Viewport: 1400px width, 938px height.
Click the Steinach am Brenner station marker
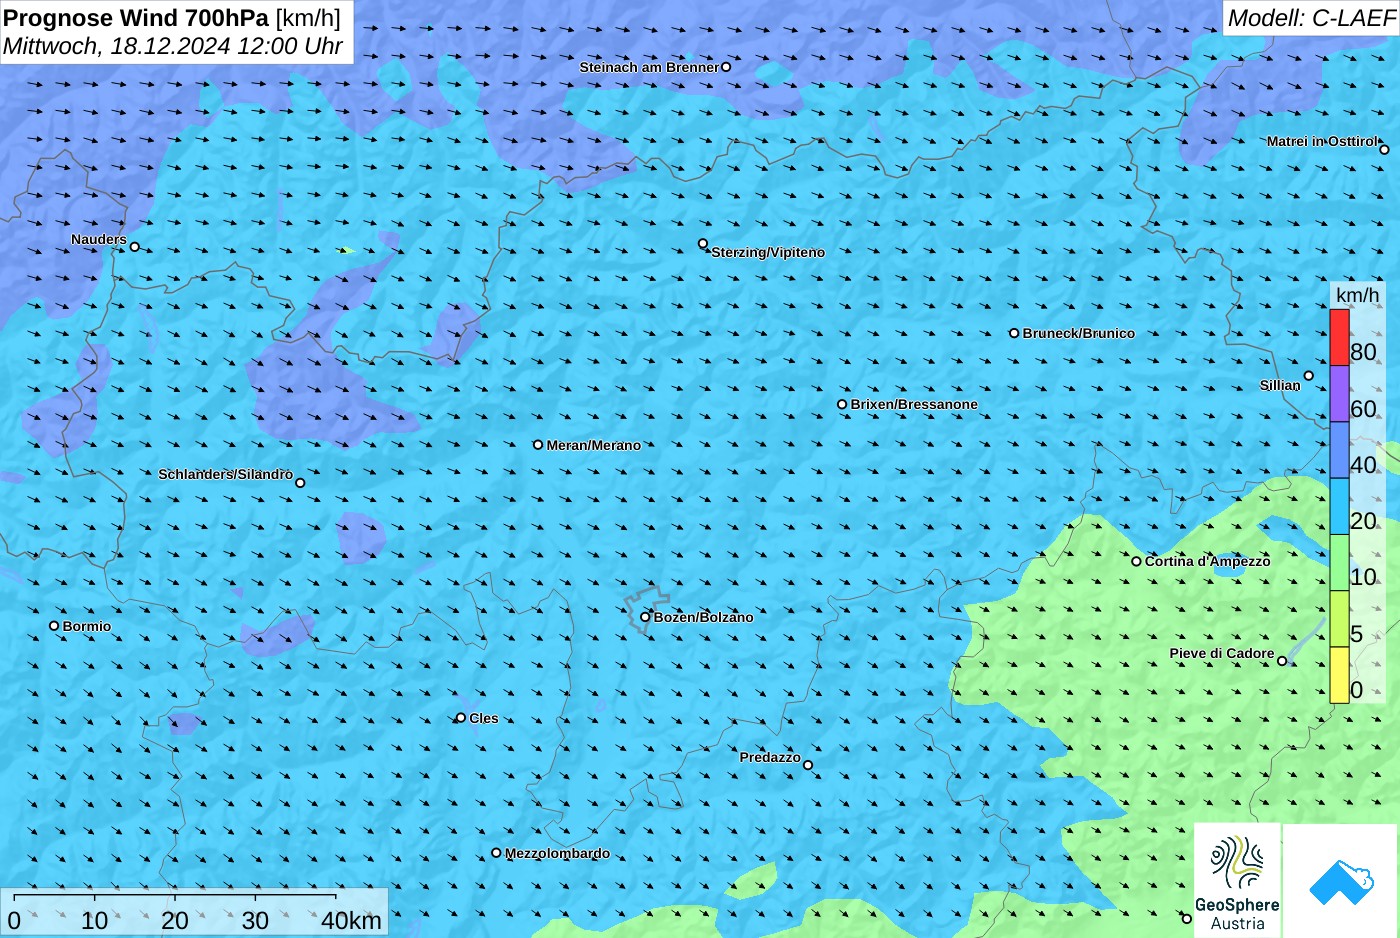click(x=726, y=67)
